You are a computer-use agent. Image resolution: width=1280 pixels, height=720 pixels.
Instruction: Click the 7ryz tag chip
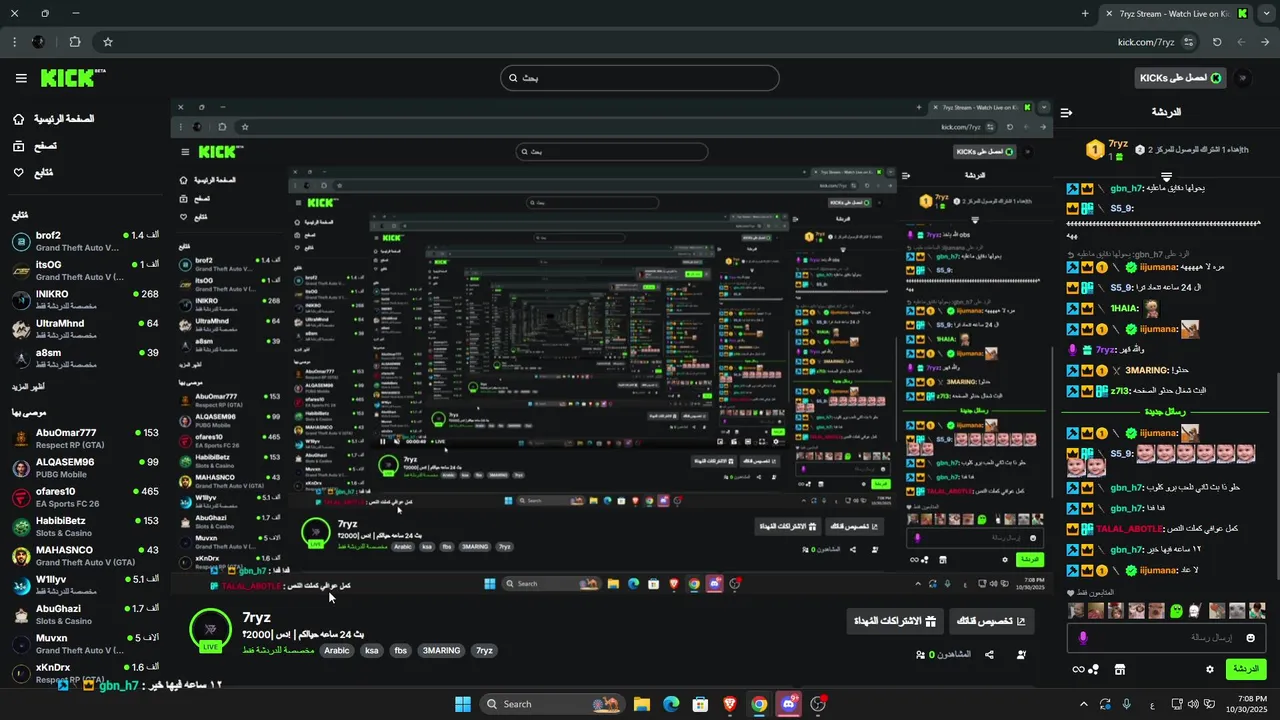point(484,650)
